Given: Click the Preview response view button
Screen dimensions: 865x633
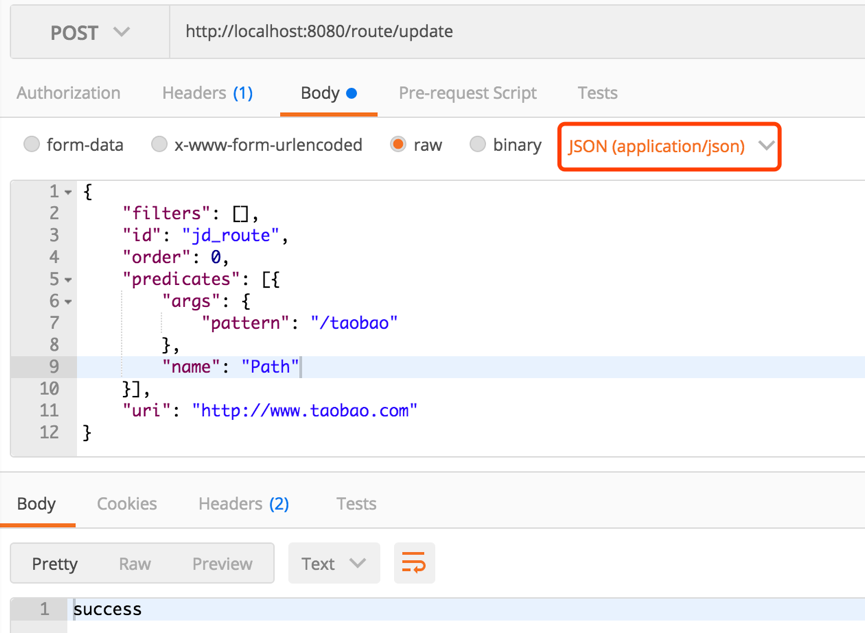Looking at the screenshot, I should pos(222,563).
